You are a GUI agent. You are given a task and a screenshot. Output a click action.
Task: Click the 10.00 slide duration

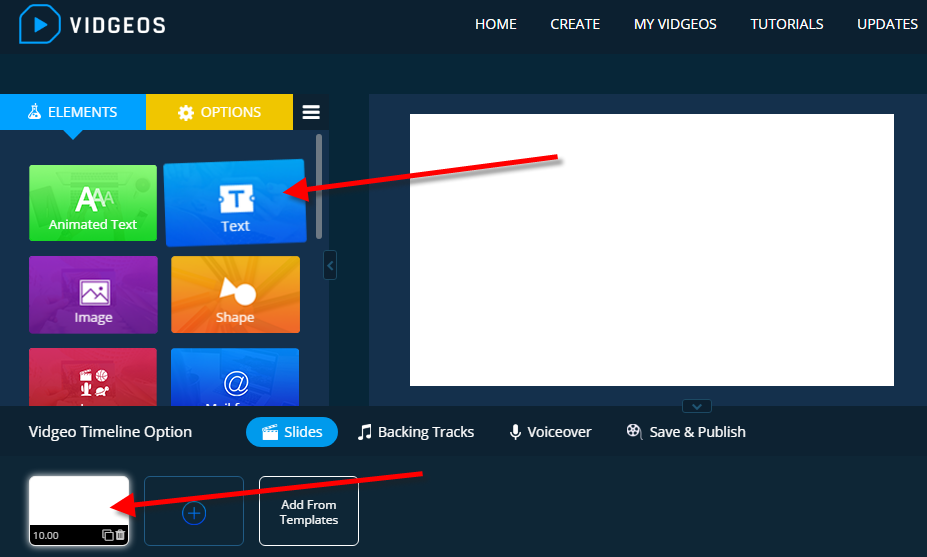[46, 535]
